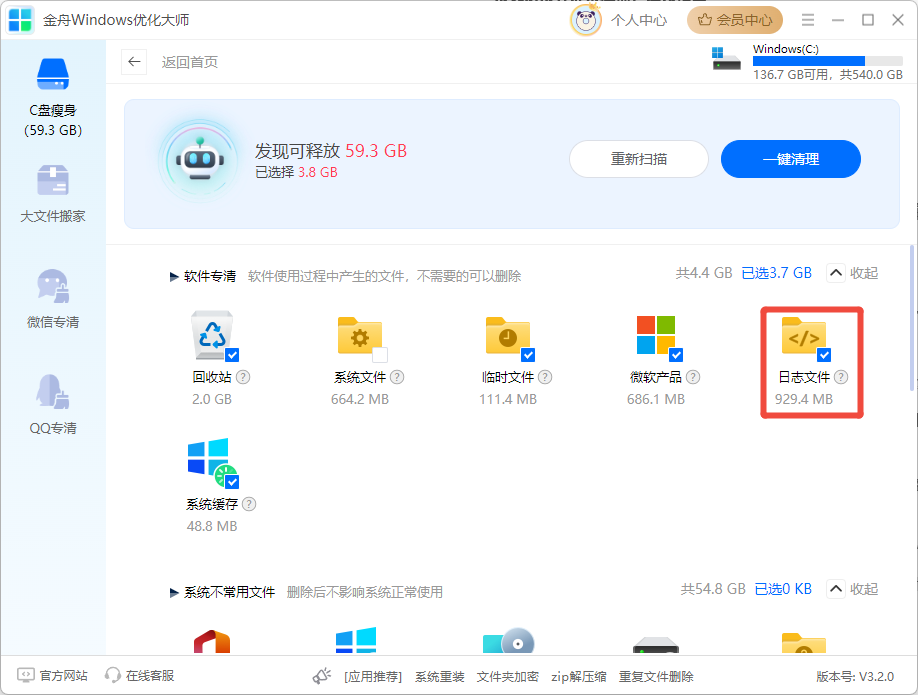
Task: Uncheck the 临时文件 checkbox
Action: [528, 355]
